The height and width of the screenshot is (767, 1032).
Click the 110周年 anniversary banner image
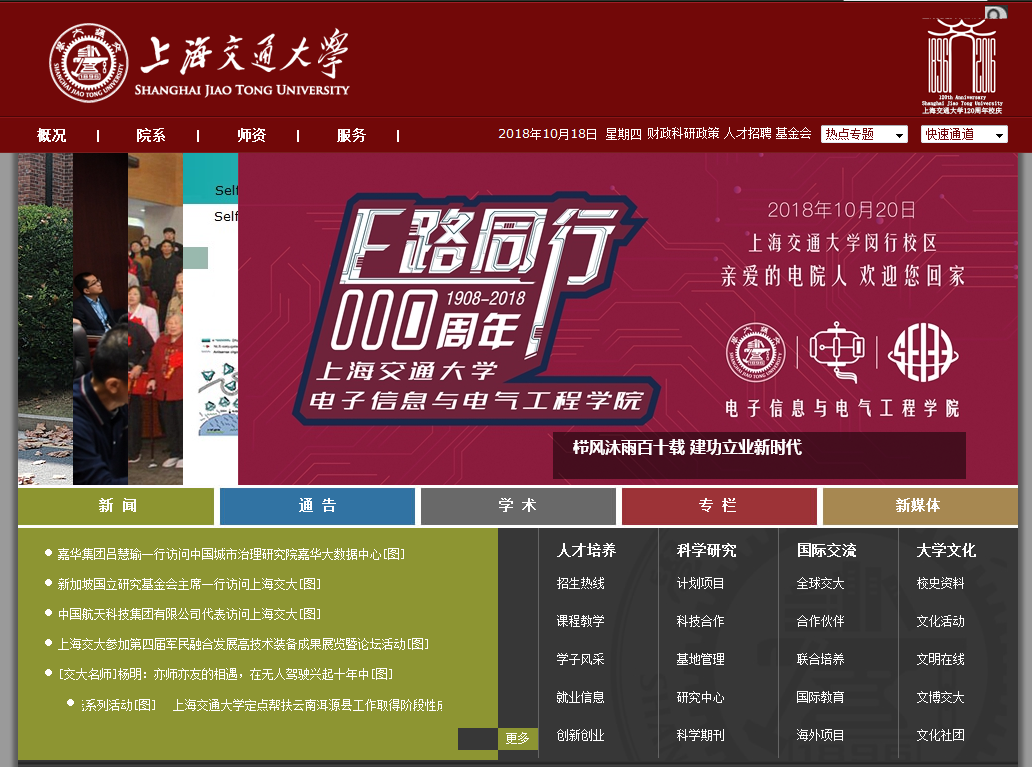628,319
